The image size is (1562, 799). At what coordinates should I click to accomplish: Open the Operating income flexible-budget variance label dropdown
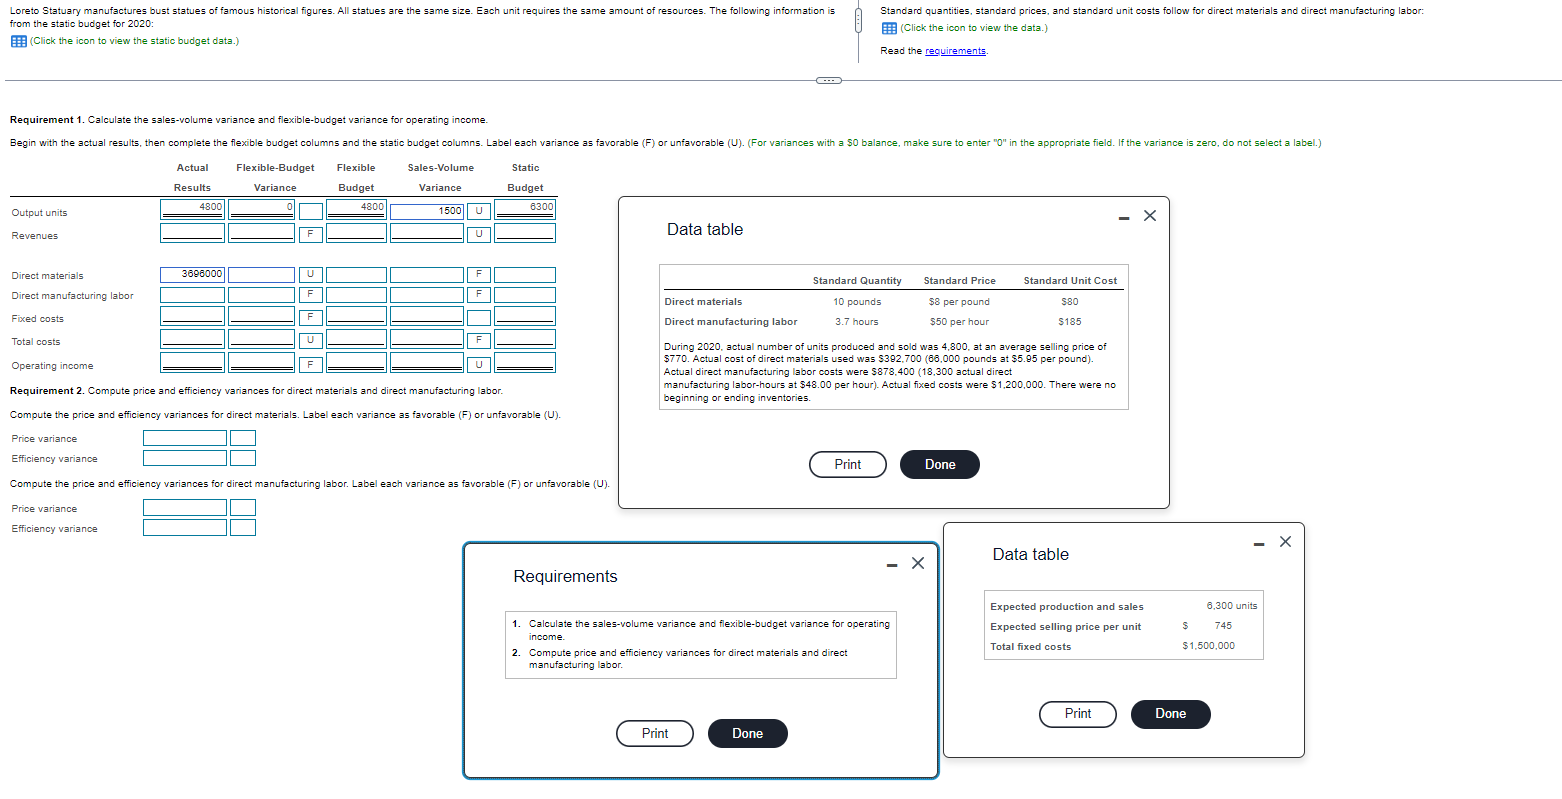(x=311, y=364)
